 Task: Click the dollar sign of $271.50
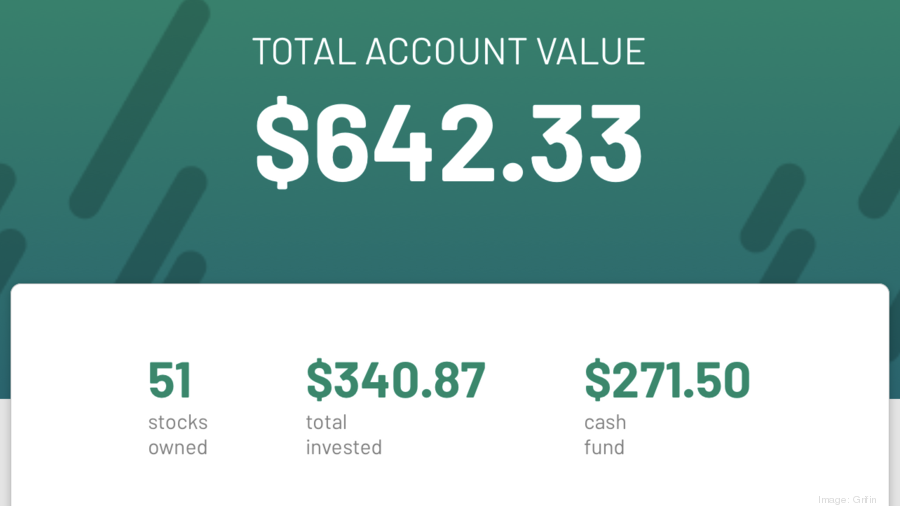click(x=598, y=379)
